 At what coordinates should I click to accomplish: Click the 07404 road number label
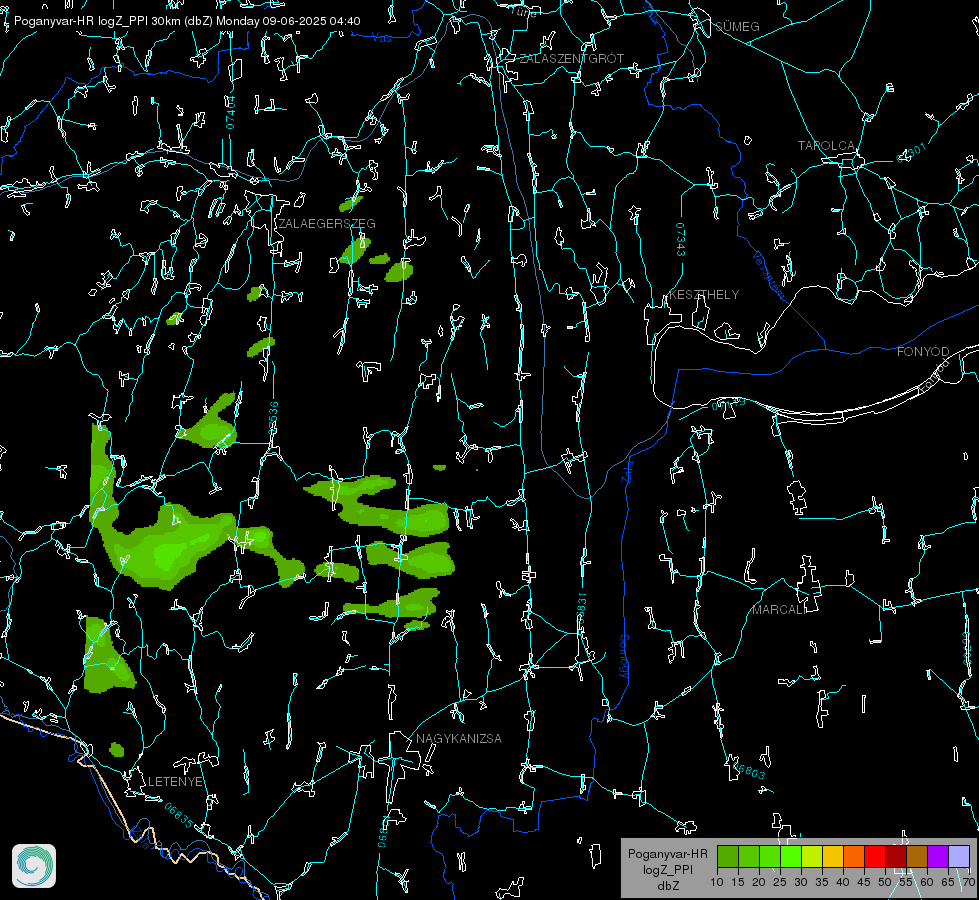tap(230, 112)
